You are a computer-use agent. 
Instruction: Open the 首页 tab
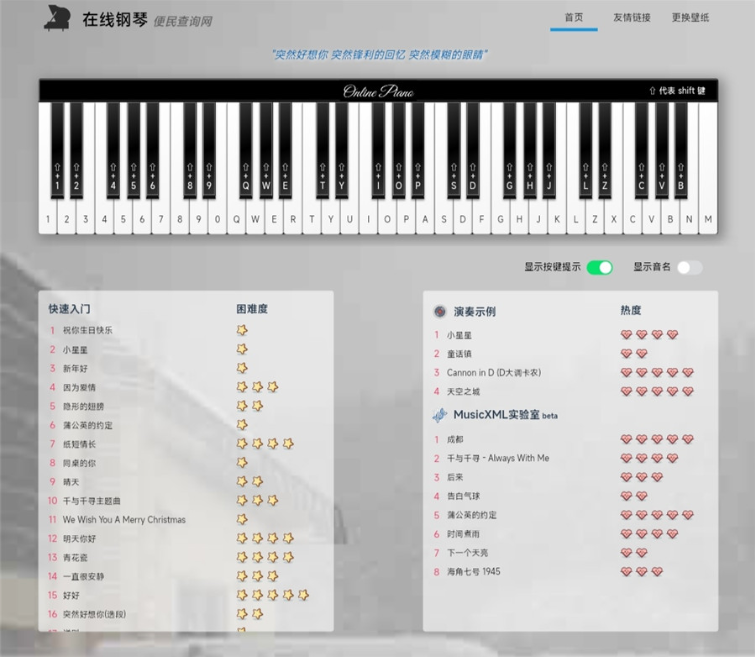click(x=574, y=18)
